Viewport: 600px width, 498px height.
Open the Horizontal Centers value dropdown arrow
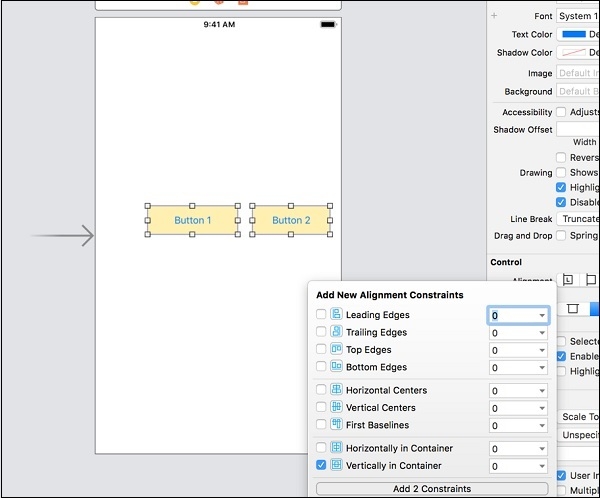542,391
